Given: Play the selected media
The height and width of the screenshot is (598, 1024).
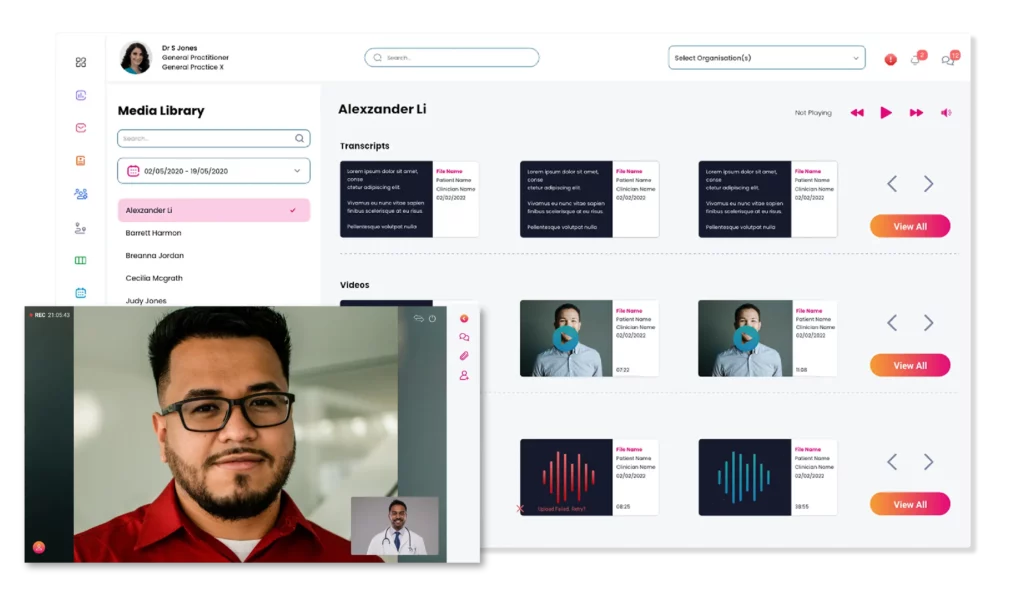Looking at the screenshot, I should click(x=886, y=113).
